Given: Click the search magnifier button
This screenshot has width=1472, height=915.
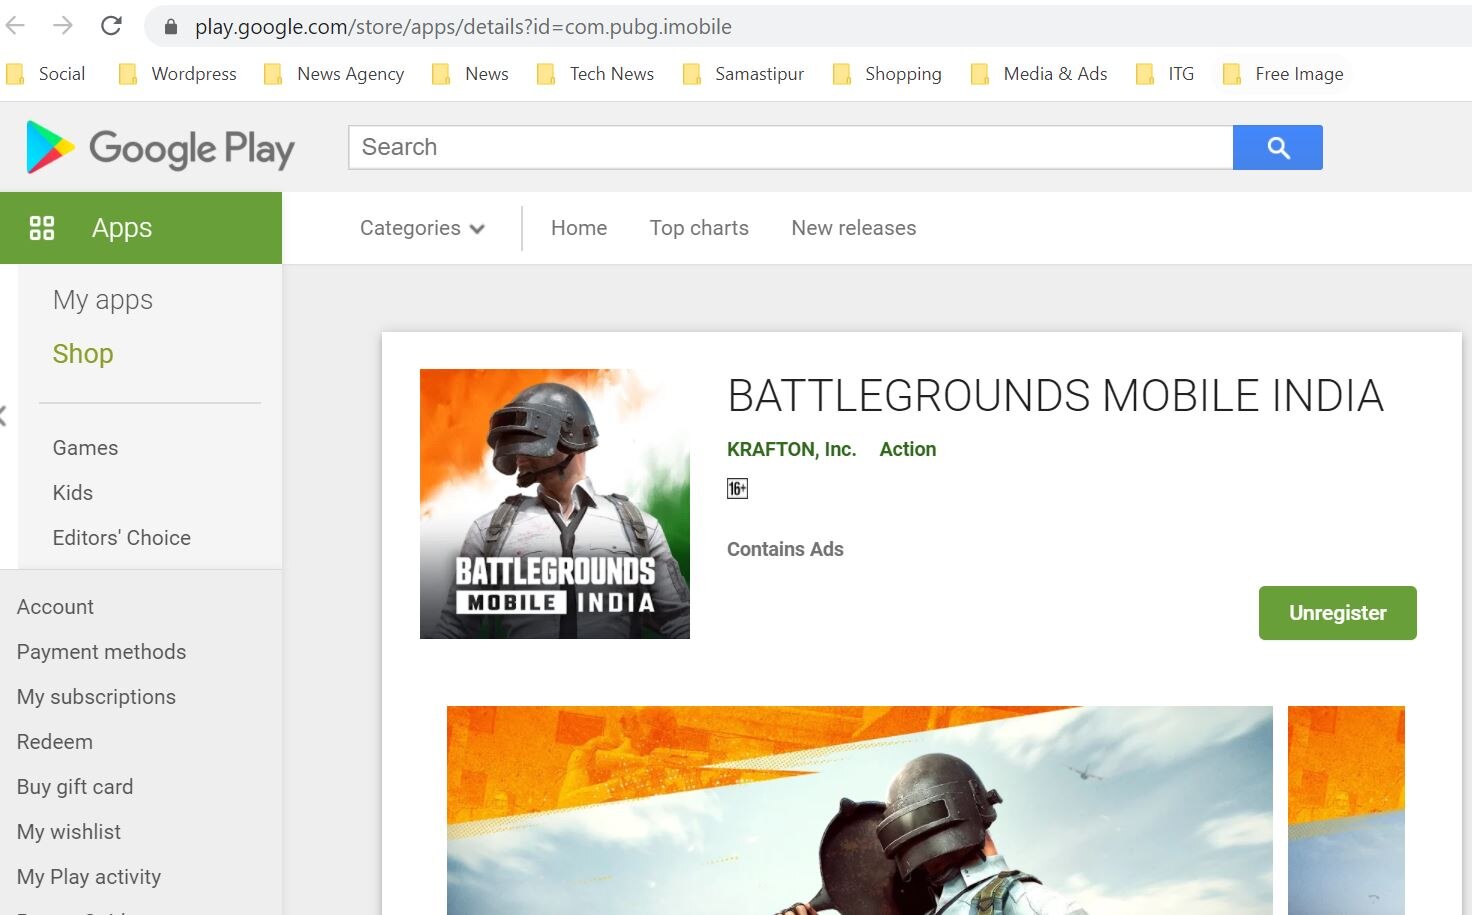Looking at the screenshot, I should point(1278,147).
